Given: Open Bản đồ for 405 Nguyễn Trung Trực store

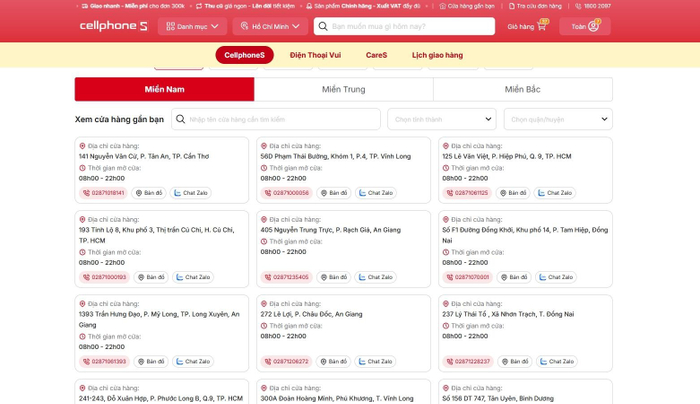Looking at the screenshot, I should pos(333,277).
